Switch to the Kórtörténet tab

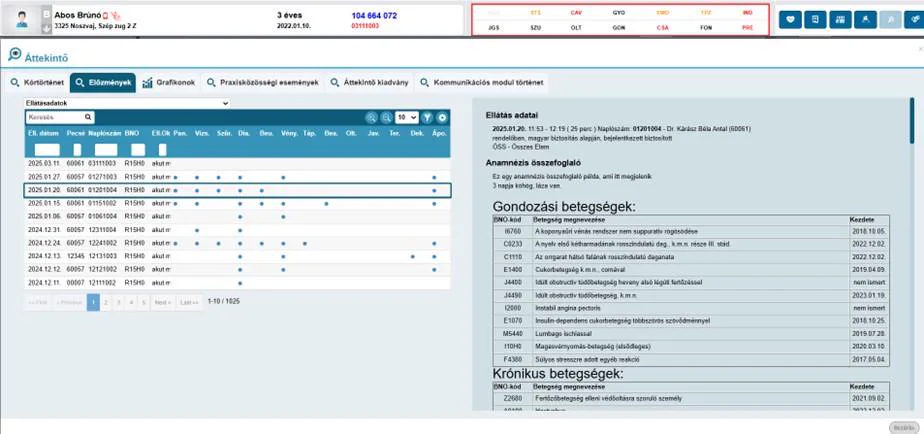37,83
